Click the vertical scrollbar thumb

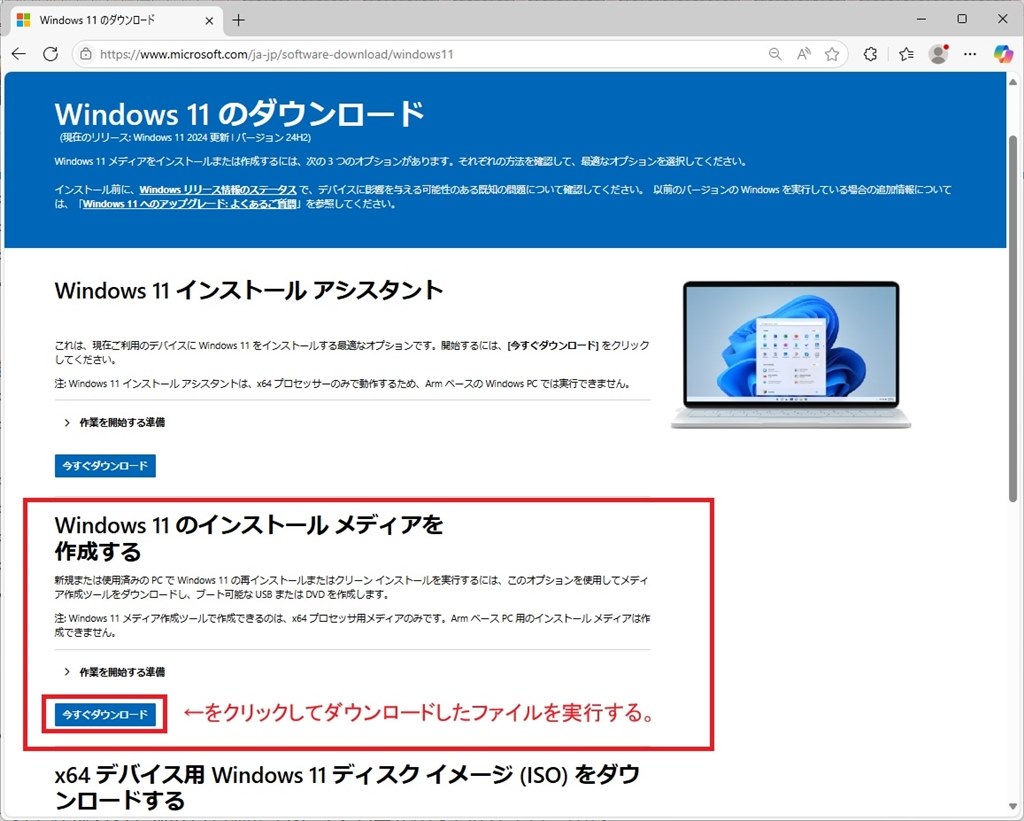1013,319
